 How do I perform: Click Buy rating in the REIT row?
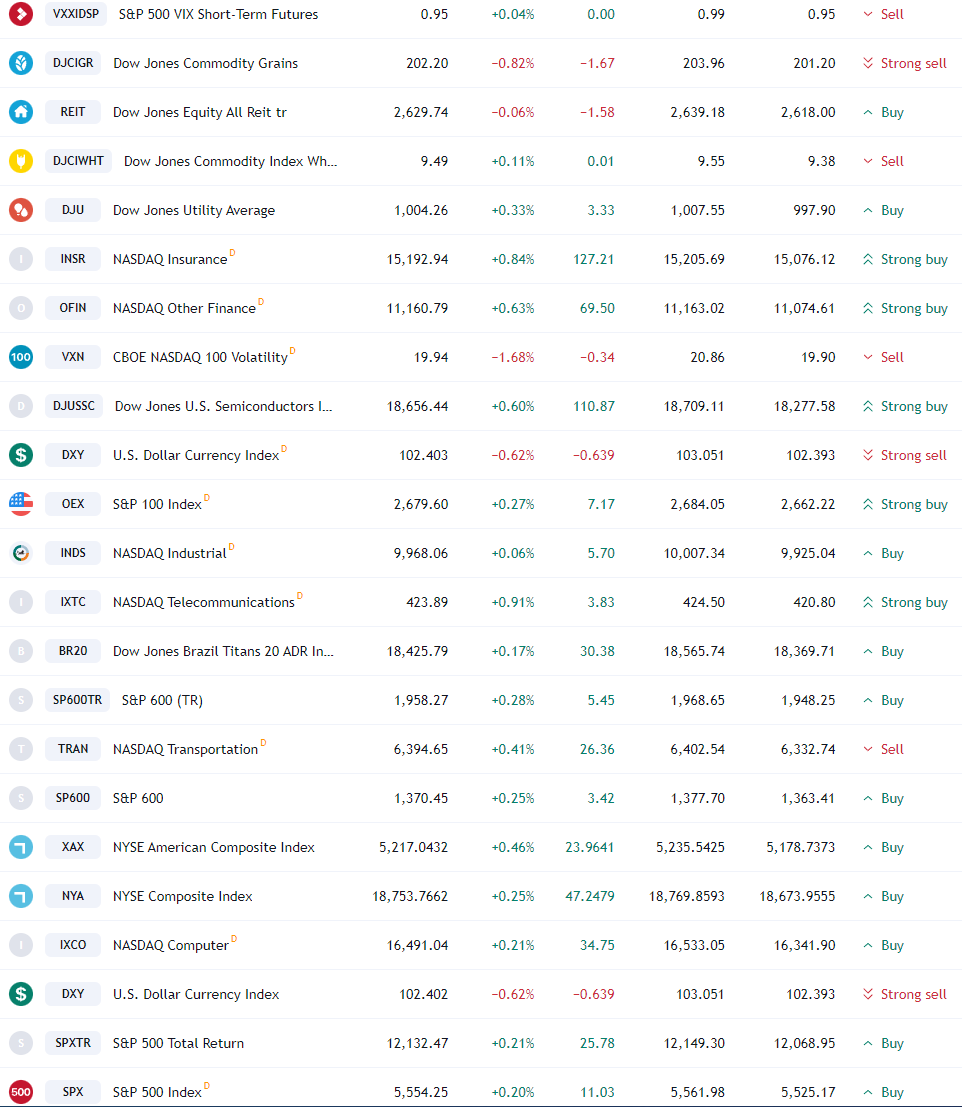tap(883, 112)
